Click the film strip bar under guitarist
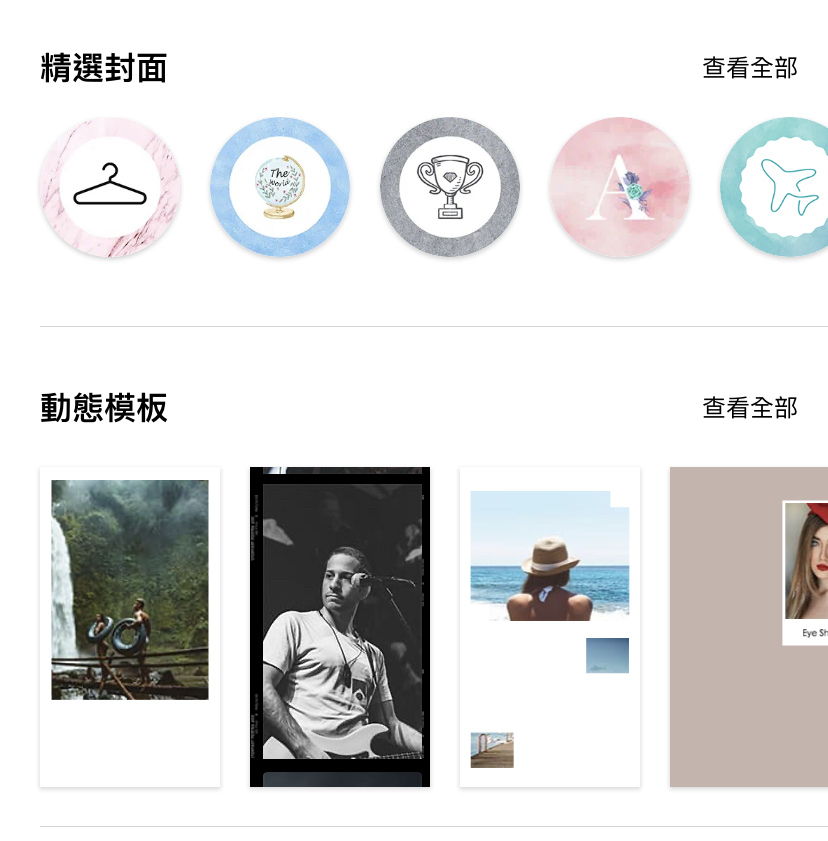828x841 pixels. pyautogui.click(x=342, y=779)
